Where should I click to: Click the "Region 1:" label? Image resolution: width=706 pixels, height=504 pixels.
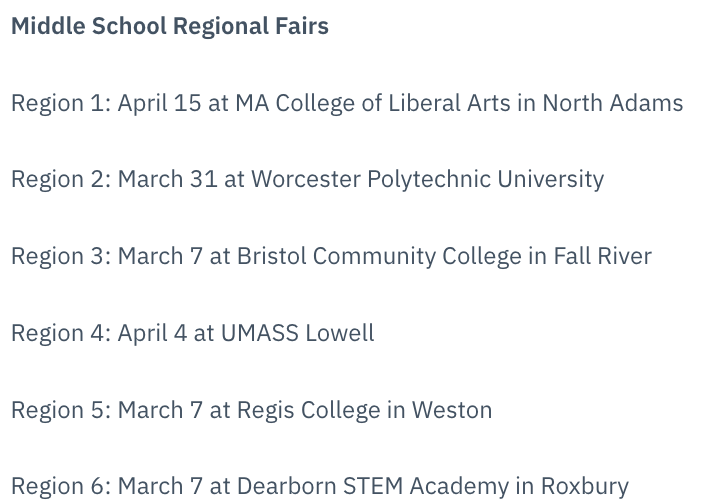pyautogui.click(x=60, y=103)
